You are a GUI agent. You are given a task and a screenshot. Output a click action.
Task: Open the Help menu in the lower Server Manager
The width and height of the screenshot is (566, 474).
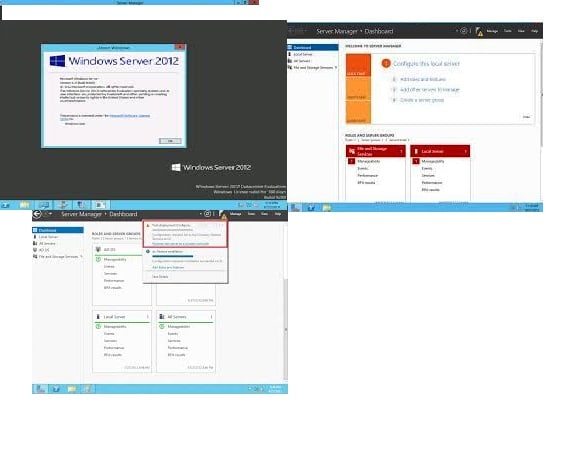278,214
